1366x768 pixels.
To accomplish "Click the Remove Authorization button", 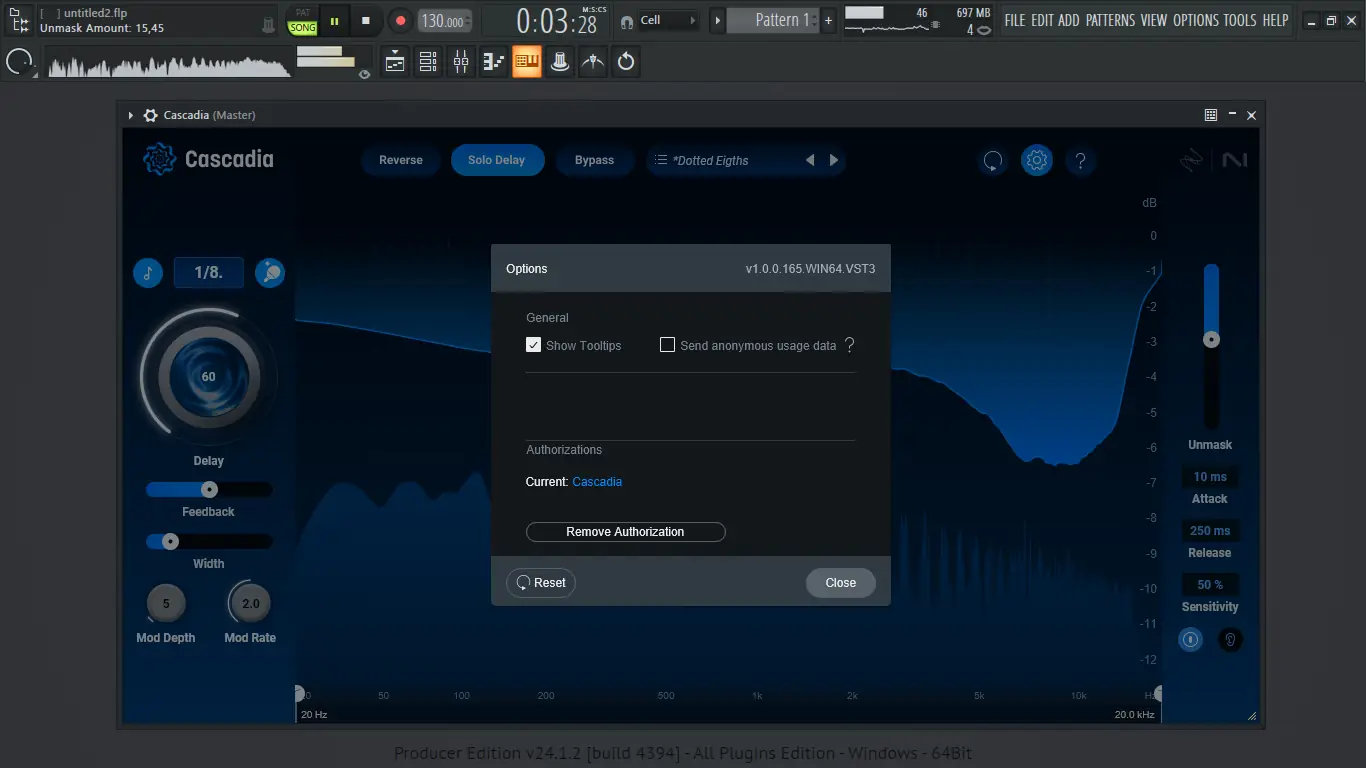I will tap(625, 531).
